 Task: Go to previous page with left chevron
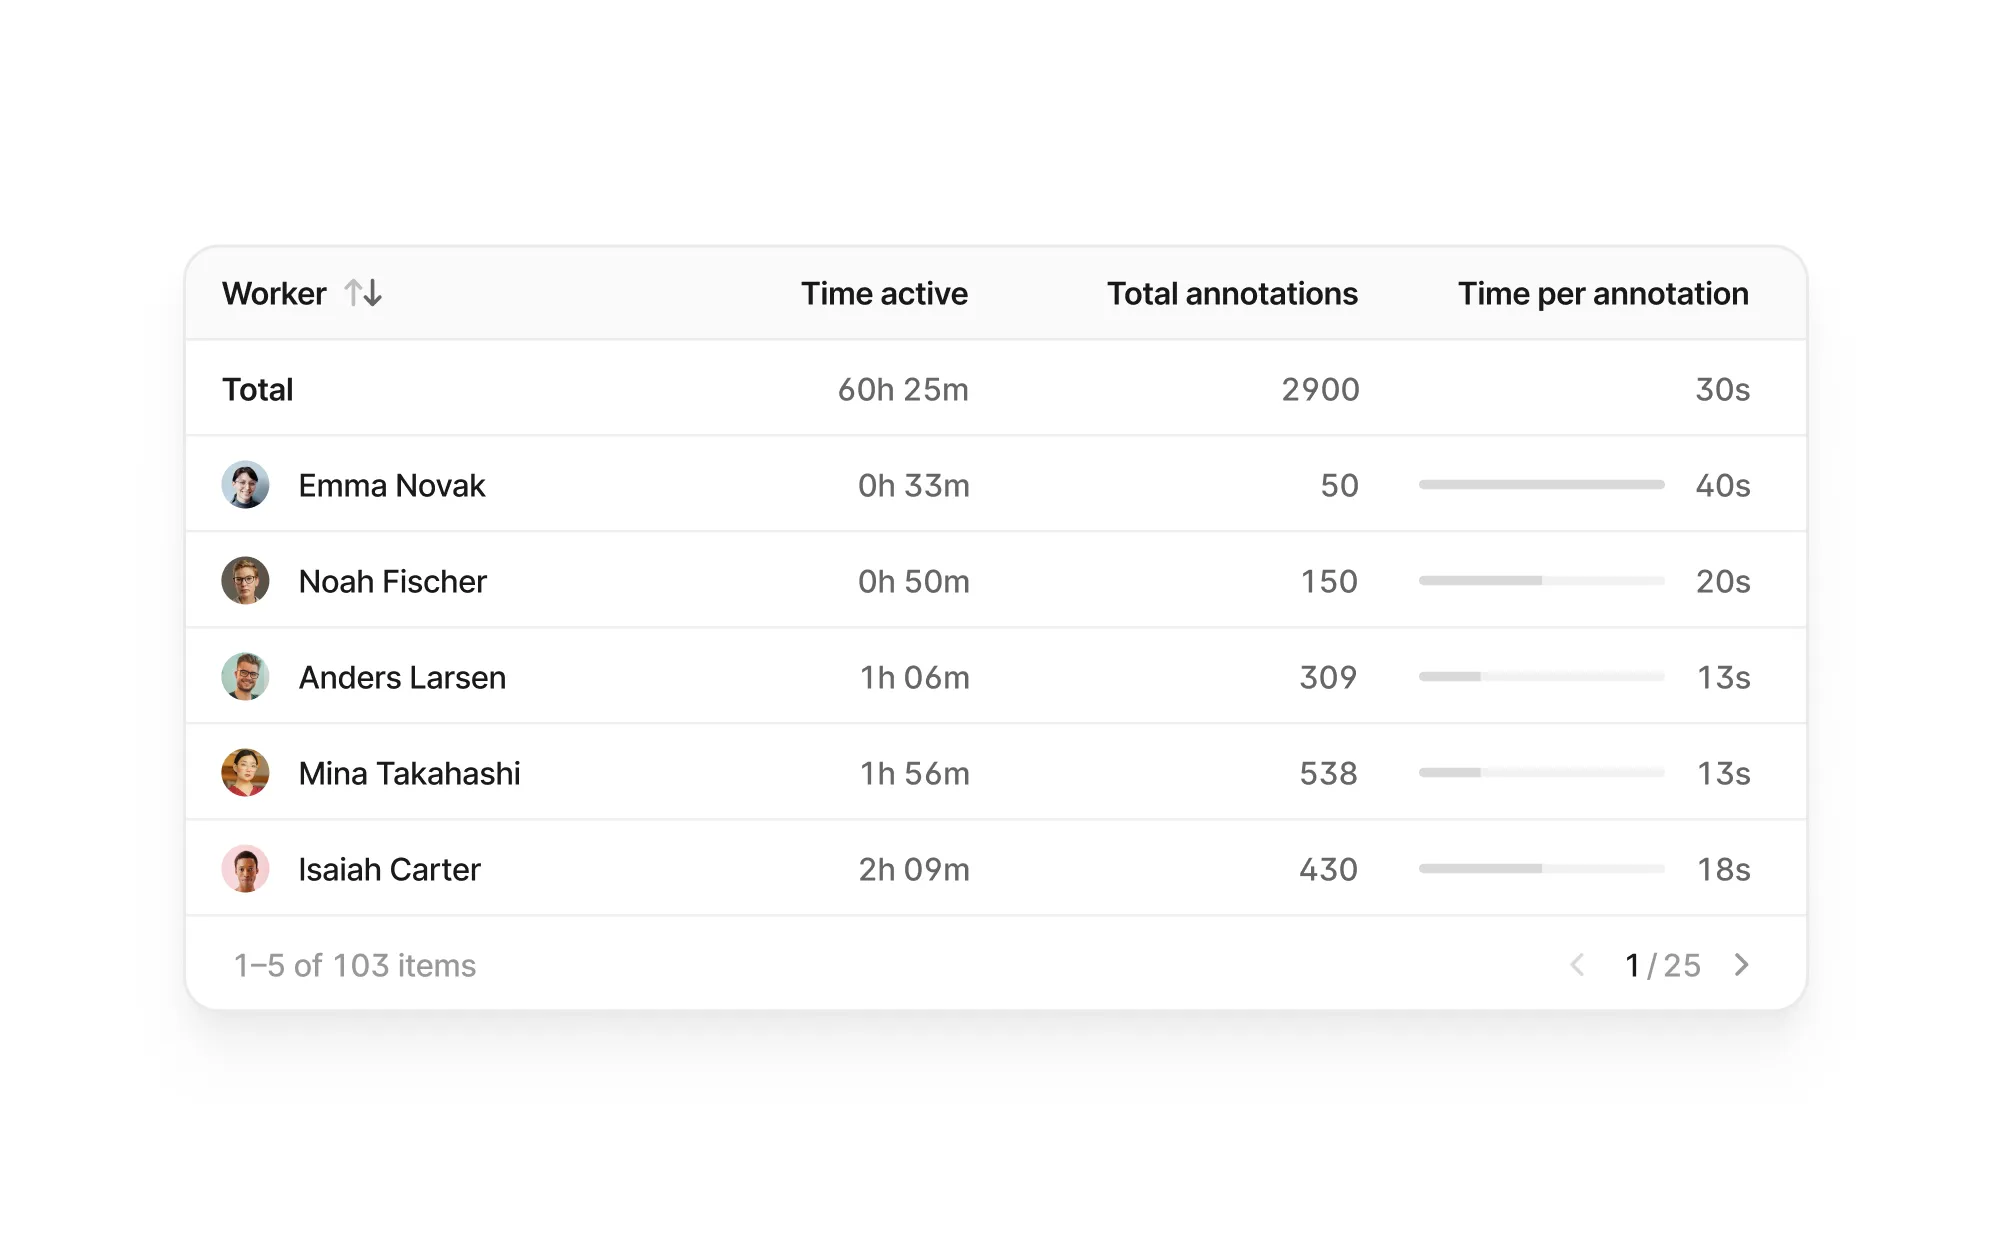click(1577, 965)
